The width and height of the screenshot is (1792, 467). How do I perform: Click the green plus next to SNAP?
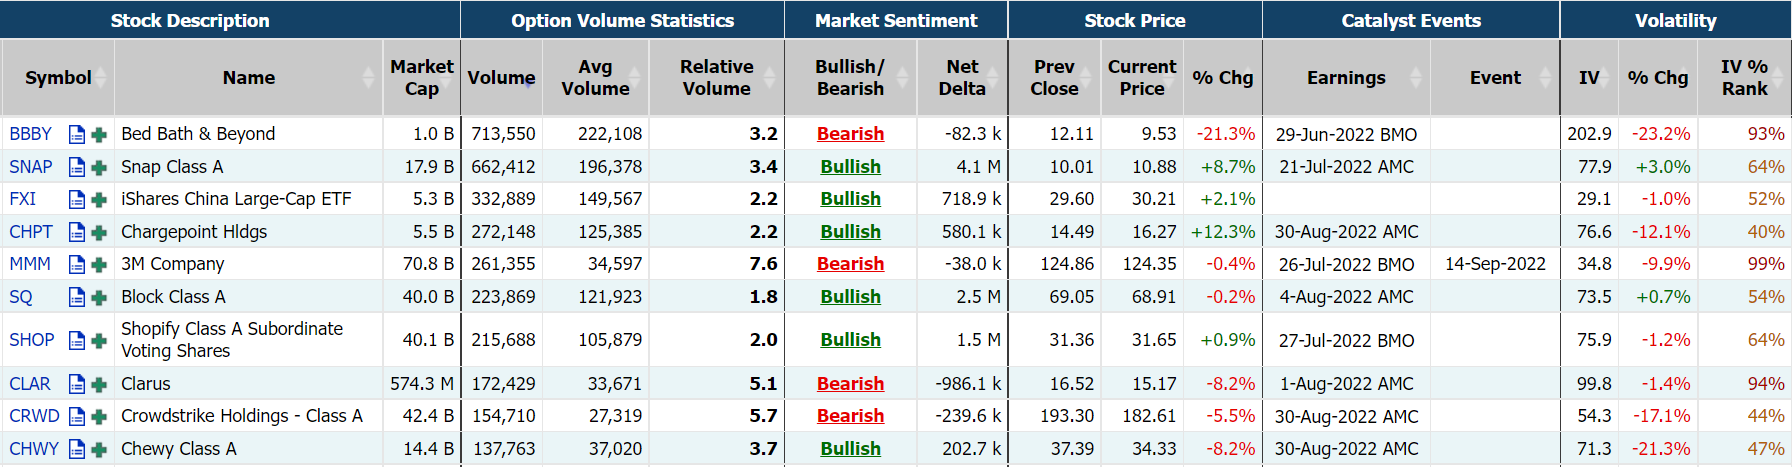99,167
